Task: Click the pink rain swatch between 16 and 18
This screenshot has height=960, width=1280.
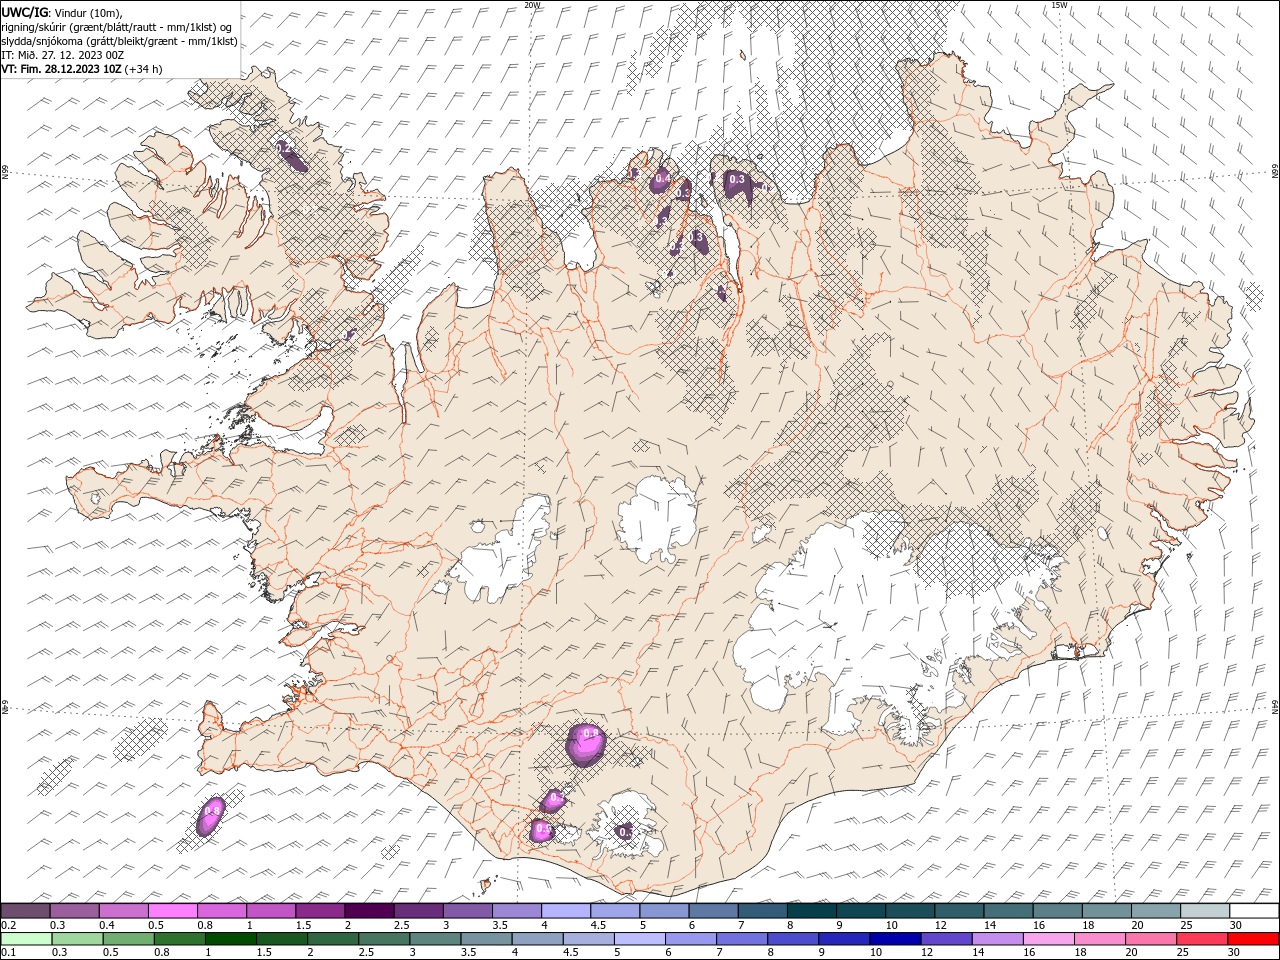Action: (1050, 939)
